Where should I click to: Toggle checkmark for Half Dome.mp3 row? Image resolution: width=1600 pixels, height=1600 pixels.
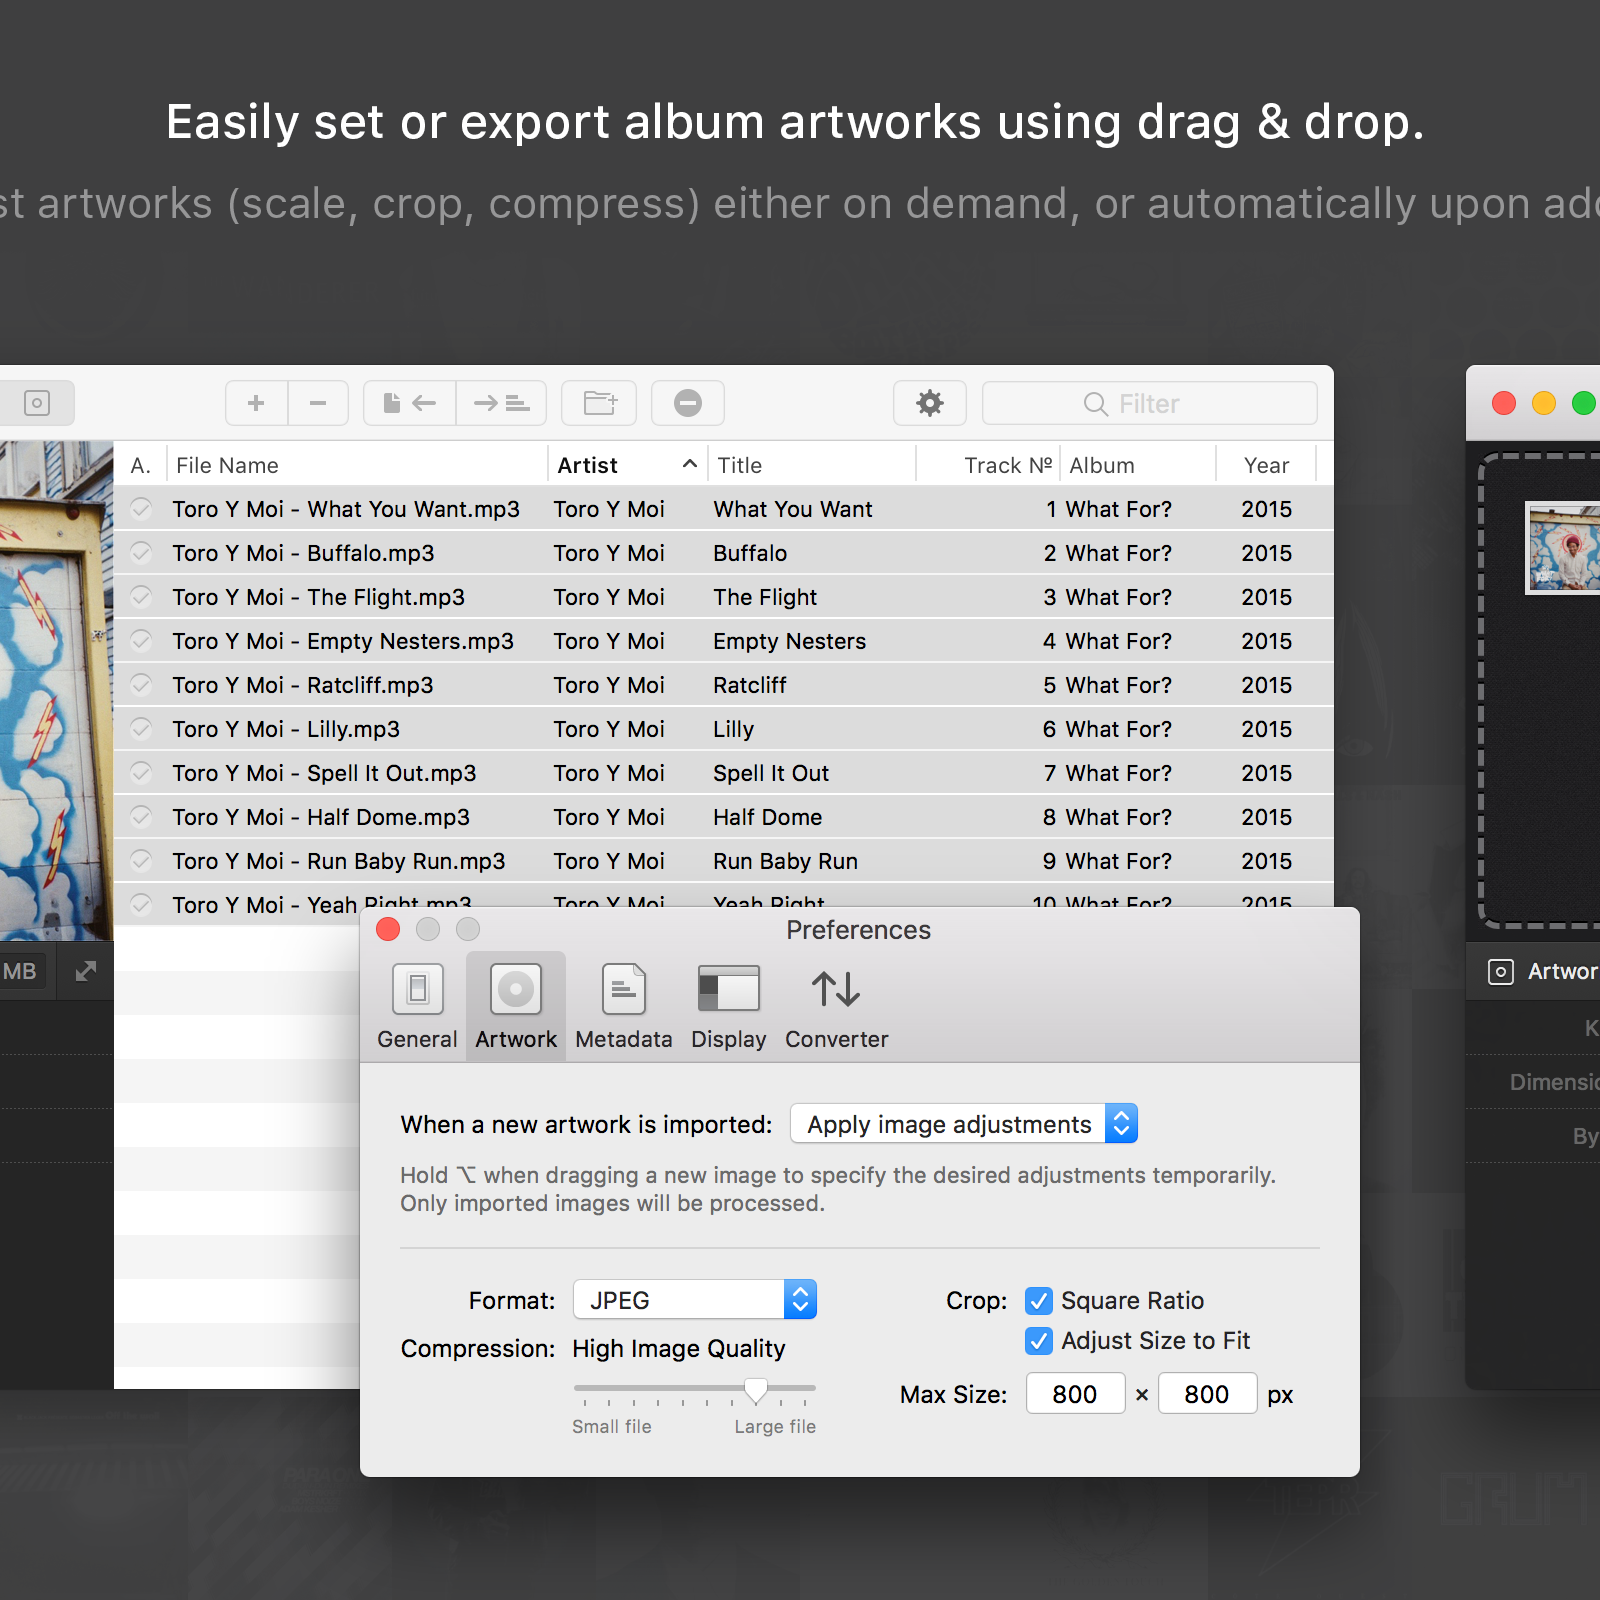tap(142, 816)
